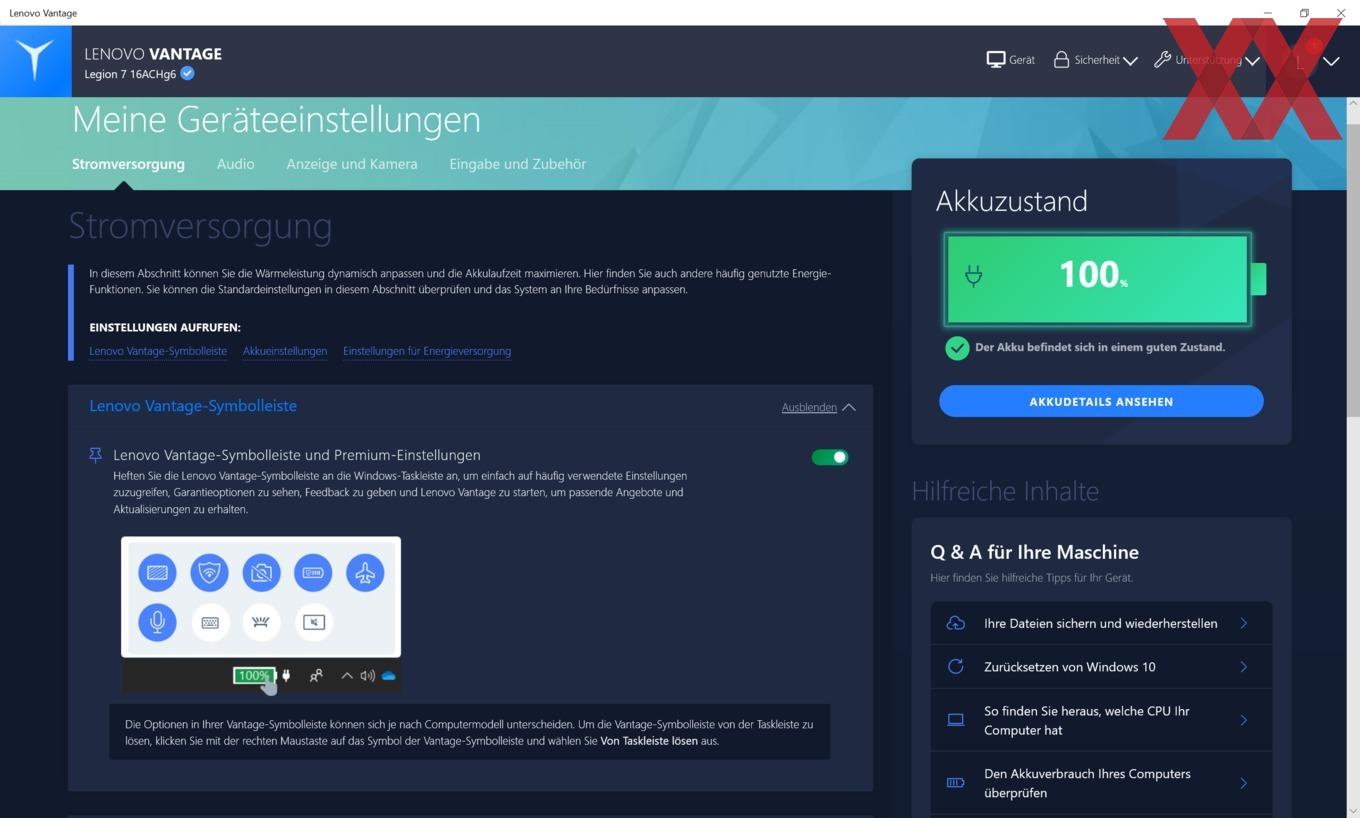
Task: Select the airplane mode icon
Action: click(x=365, y=573)
